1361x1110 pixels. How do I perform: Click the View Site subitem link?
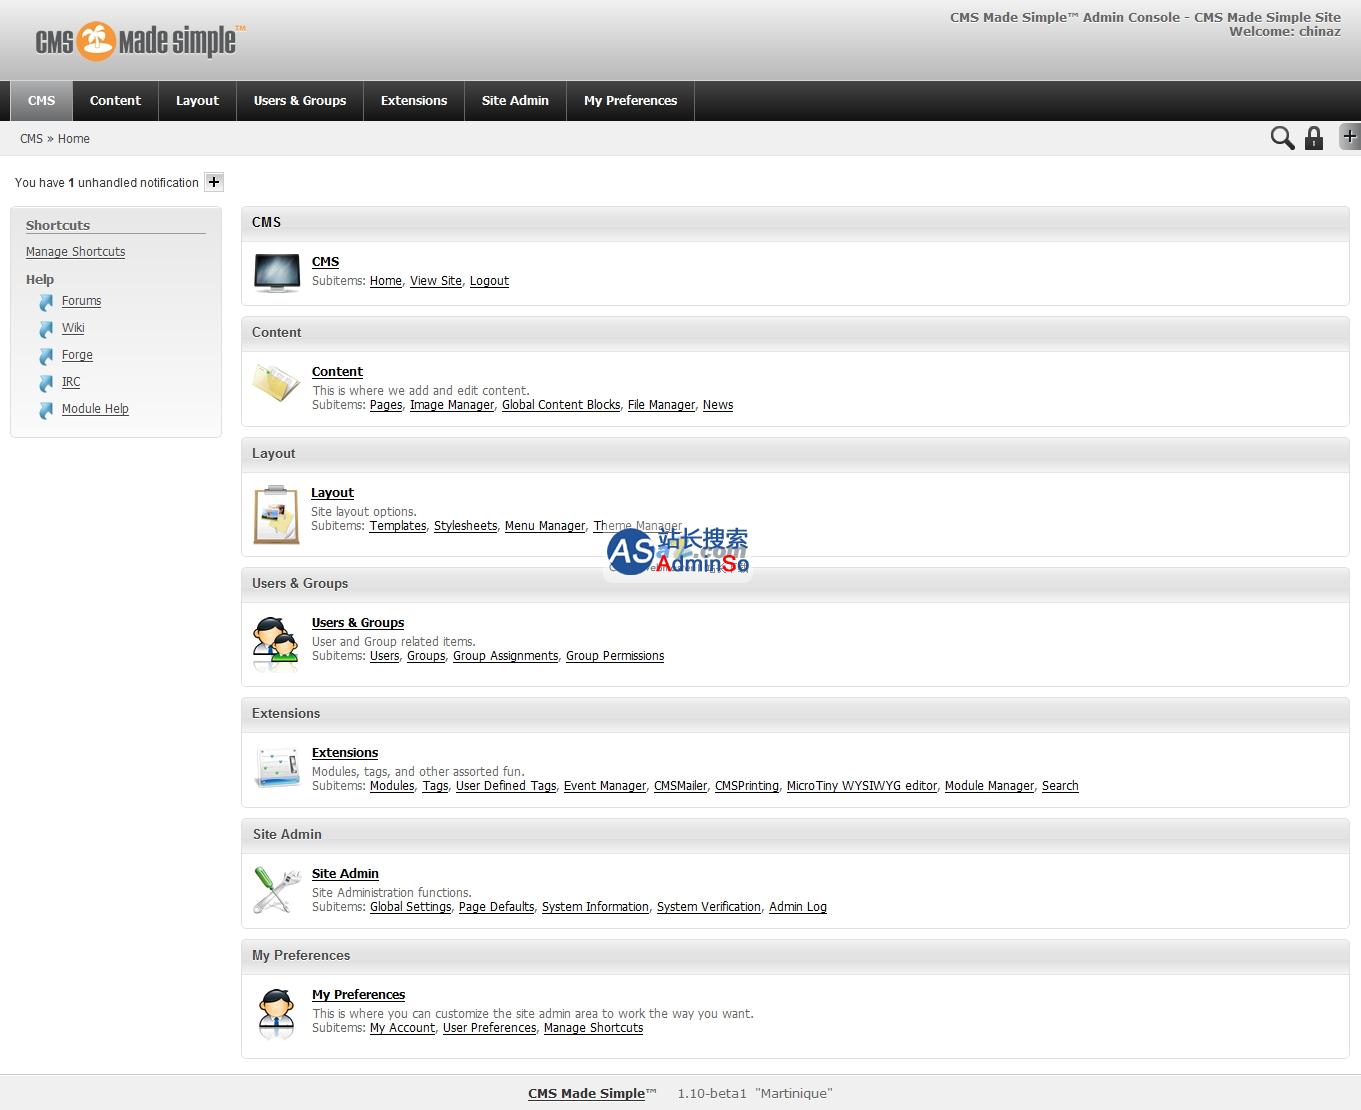(436, 281)
